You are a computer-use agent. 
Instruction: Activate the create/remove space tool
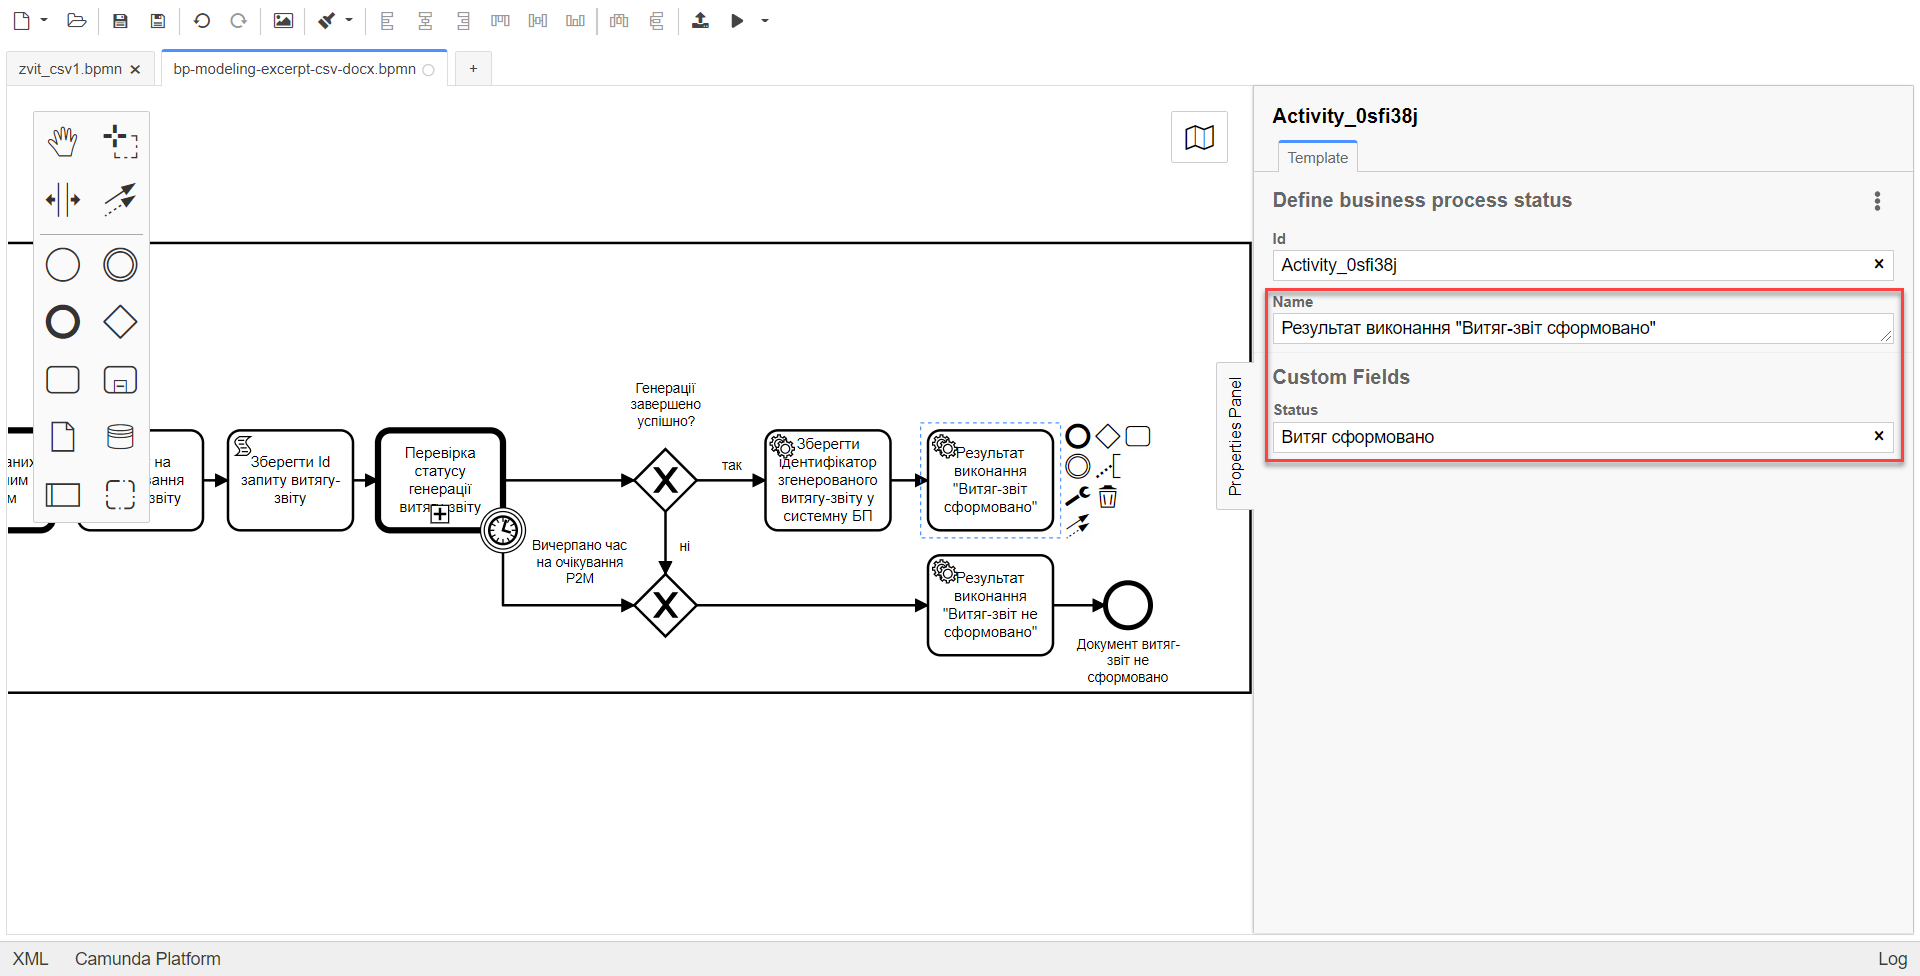point(63,199)
